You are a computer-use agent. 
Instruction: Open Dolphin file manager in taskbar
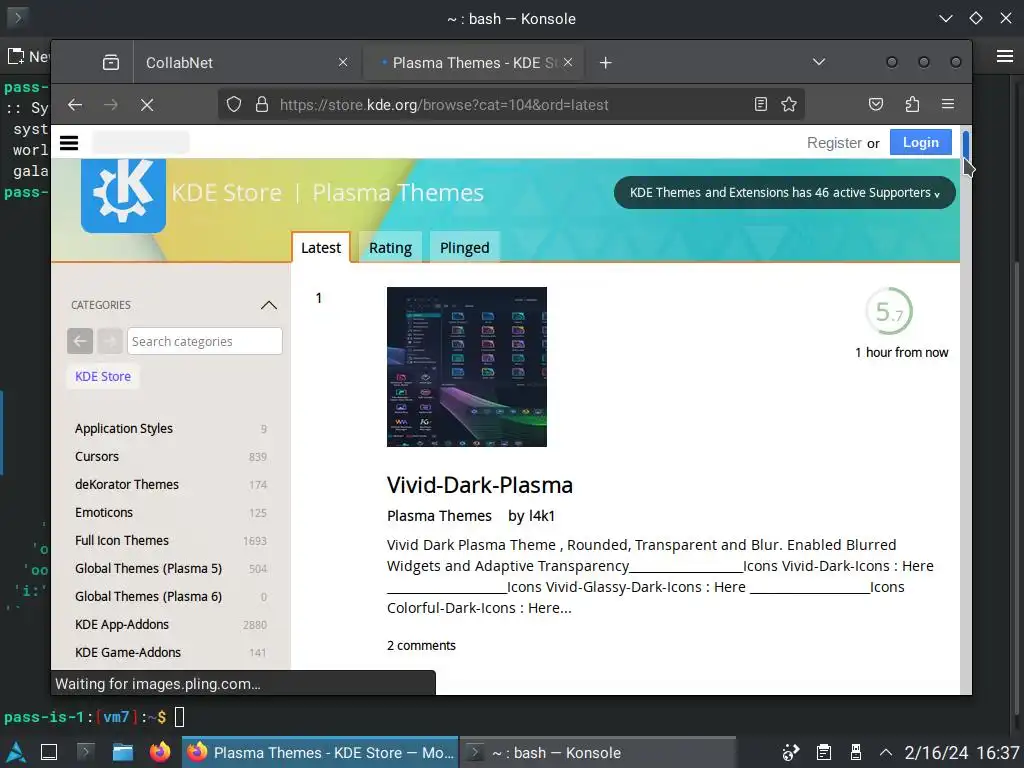pos(122,752)
